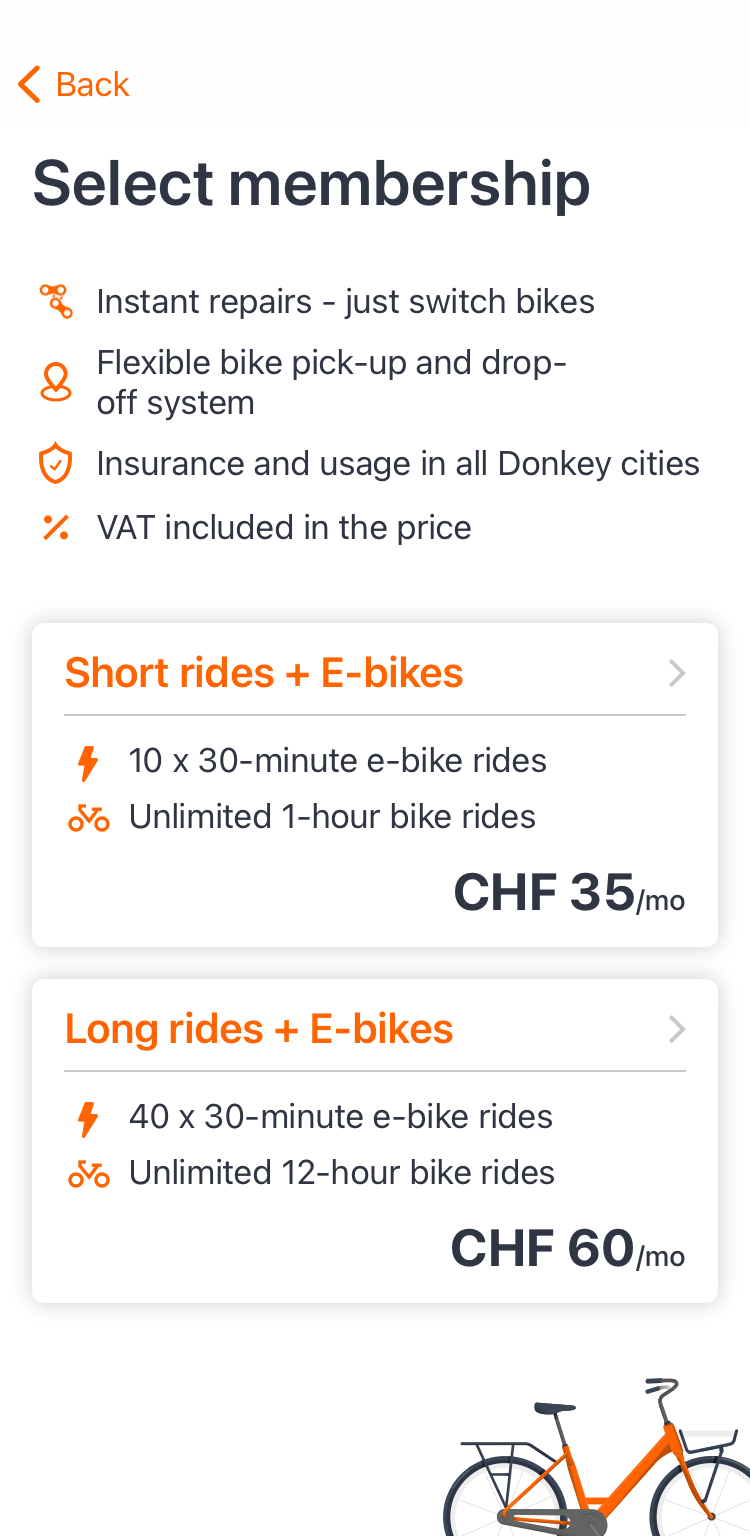750x1536 pixels.
Task: Tap 'Unlimited 1-hour bike rides' text
Action: tap(332, 817)
